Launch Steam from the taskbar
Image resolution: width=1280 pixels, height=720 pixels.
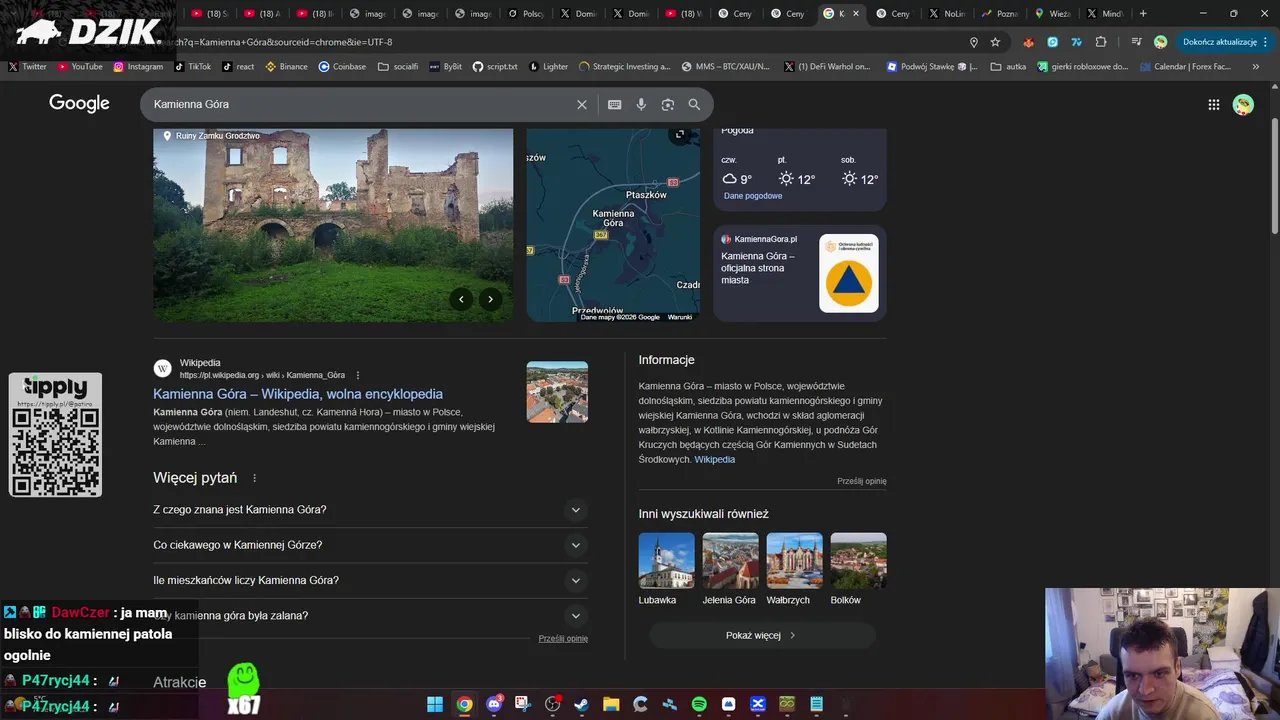581,704
